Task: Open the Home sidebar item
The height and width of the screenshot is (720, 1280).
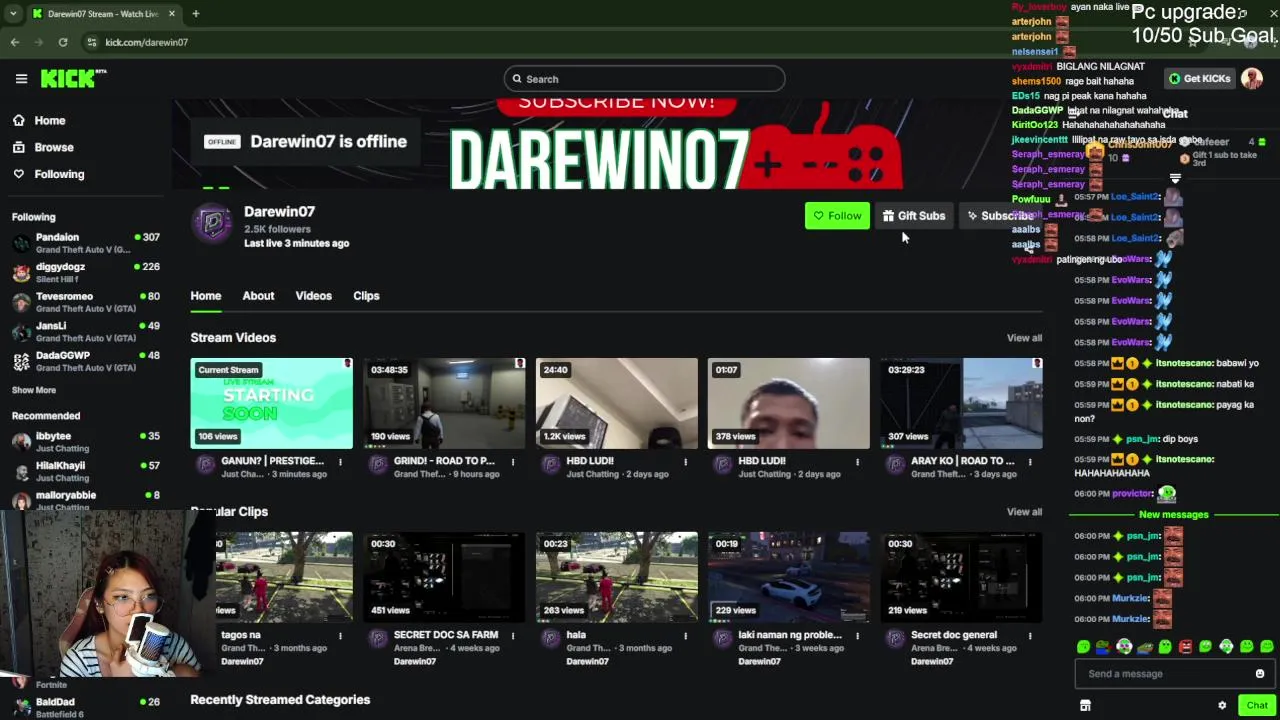Action: coord(40,120)
